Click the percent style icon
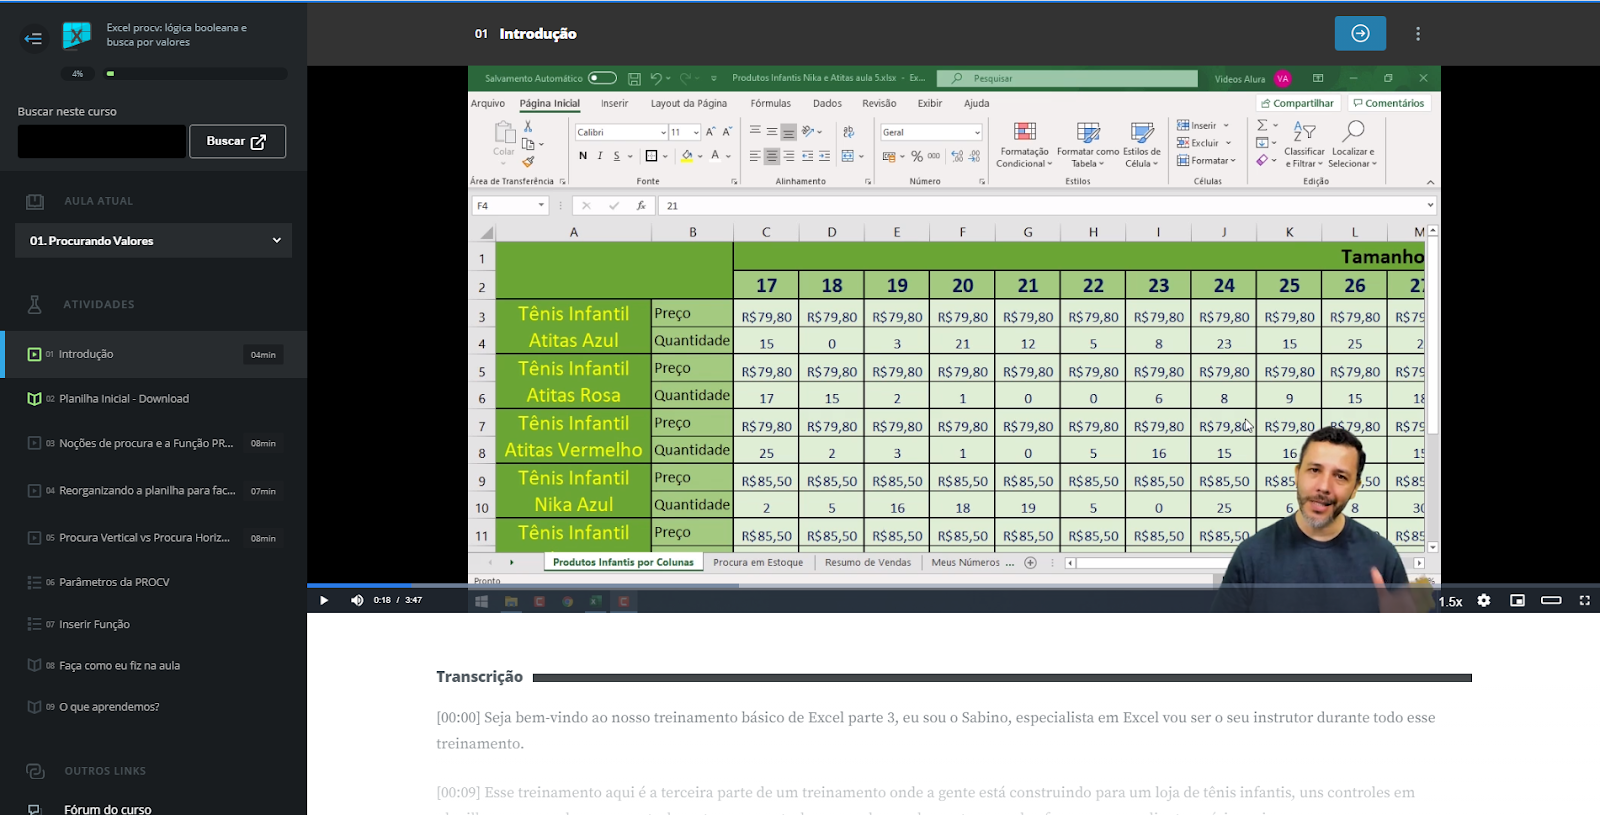Screen dimensions: 1600x815 (917, 156)
